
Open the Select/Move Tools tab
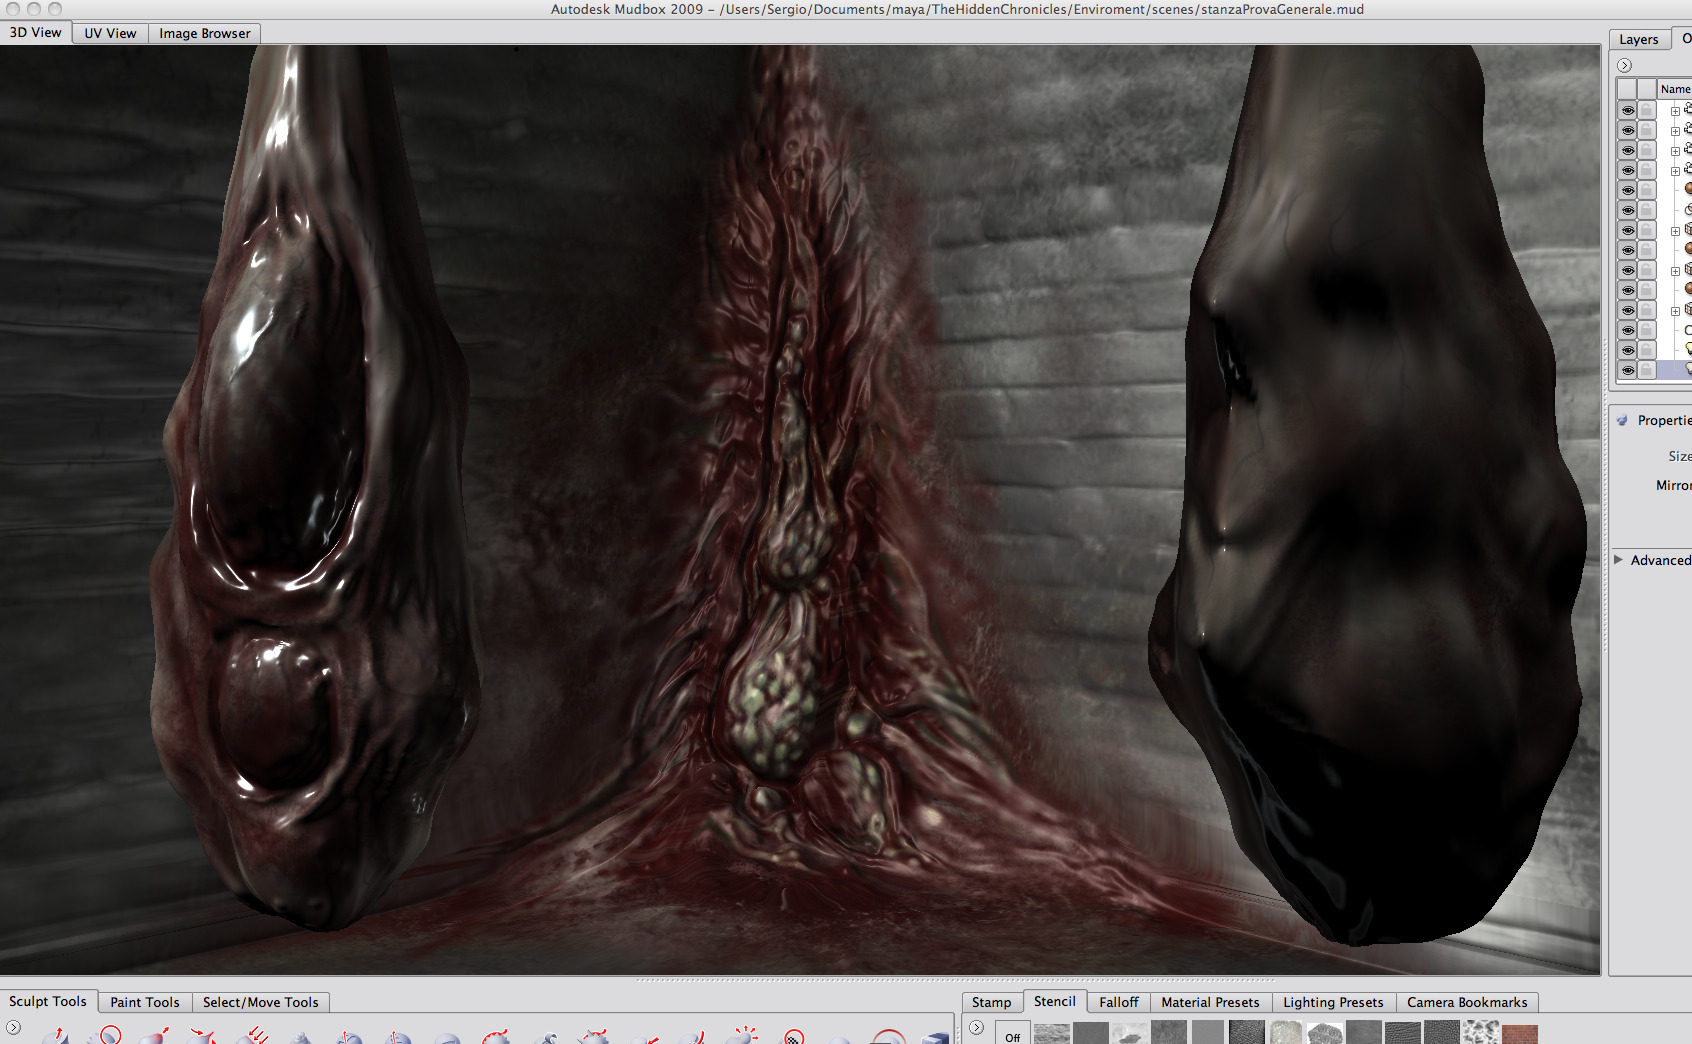coord(261,1002)
